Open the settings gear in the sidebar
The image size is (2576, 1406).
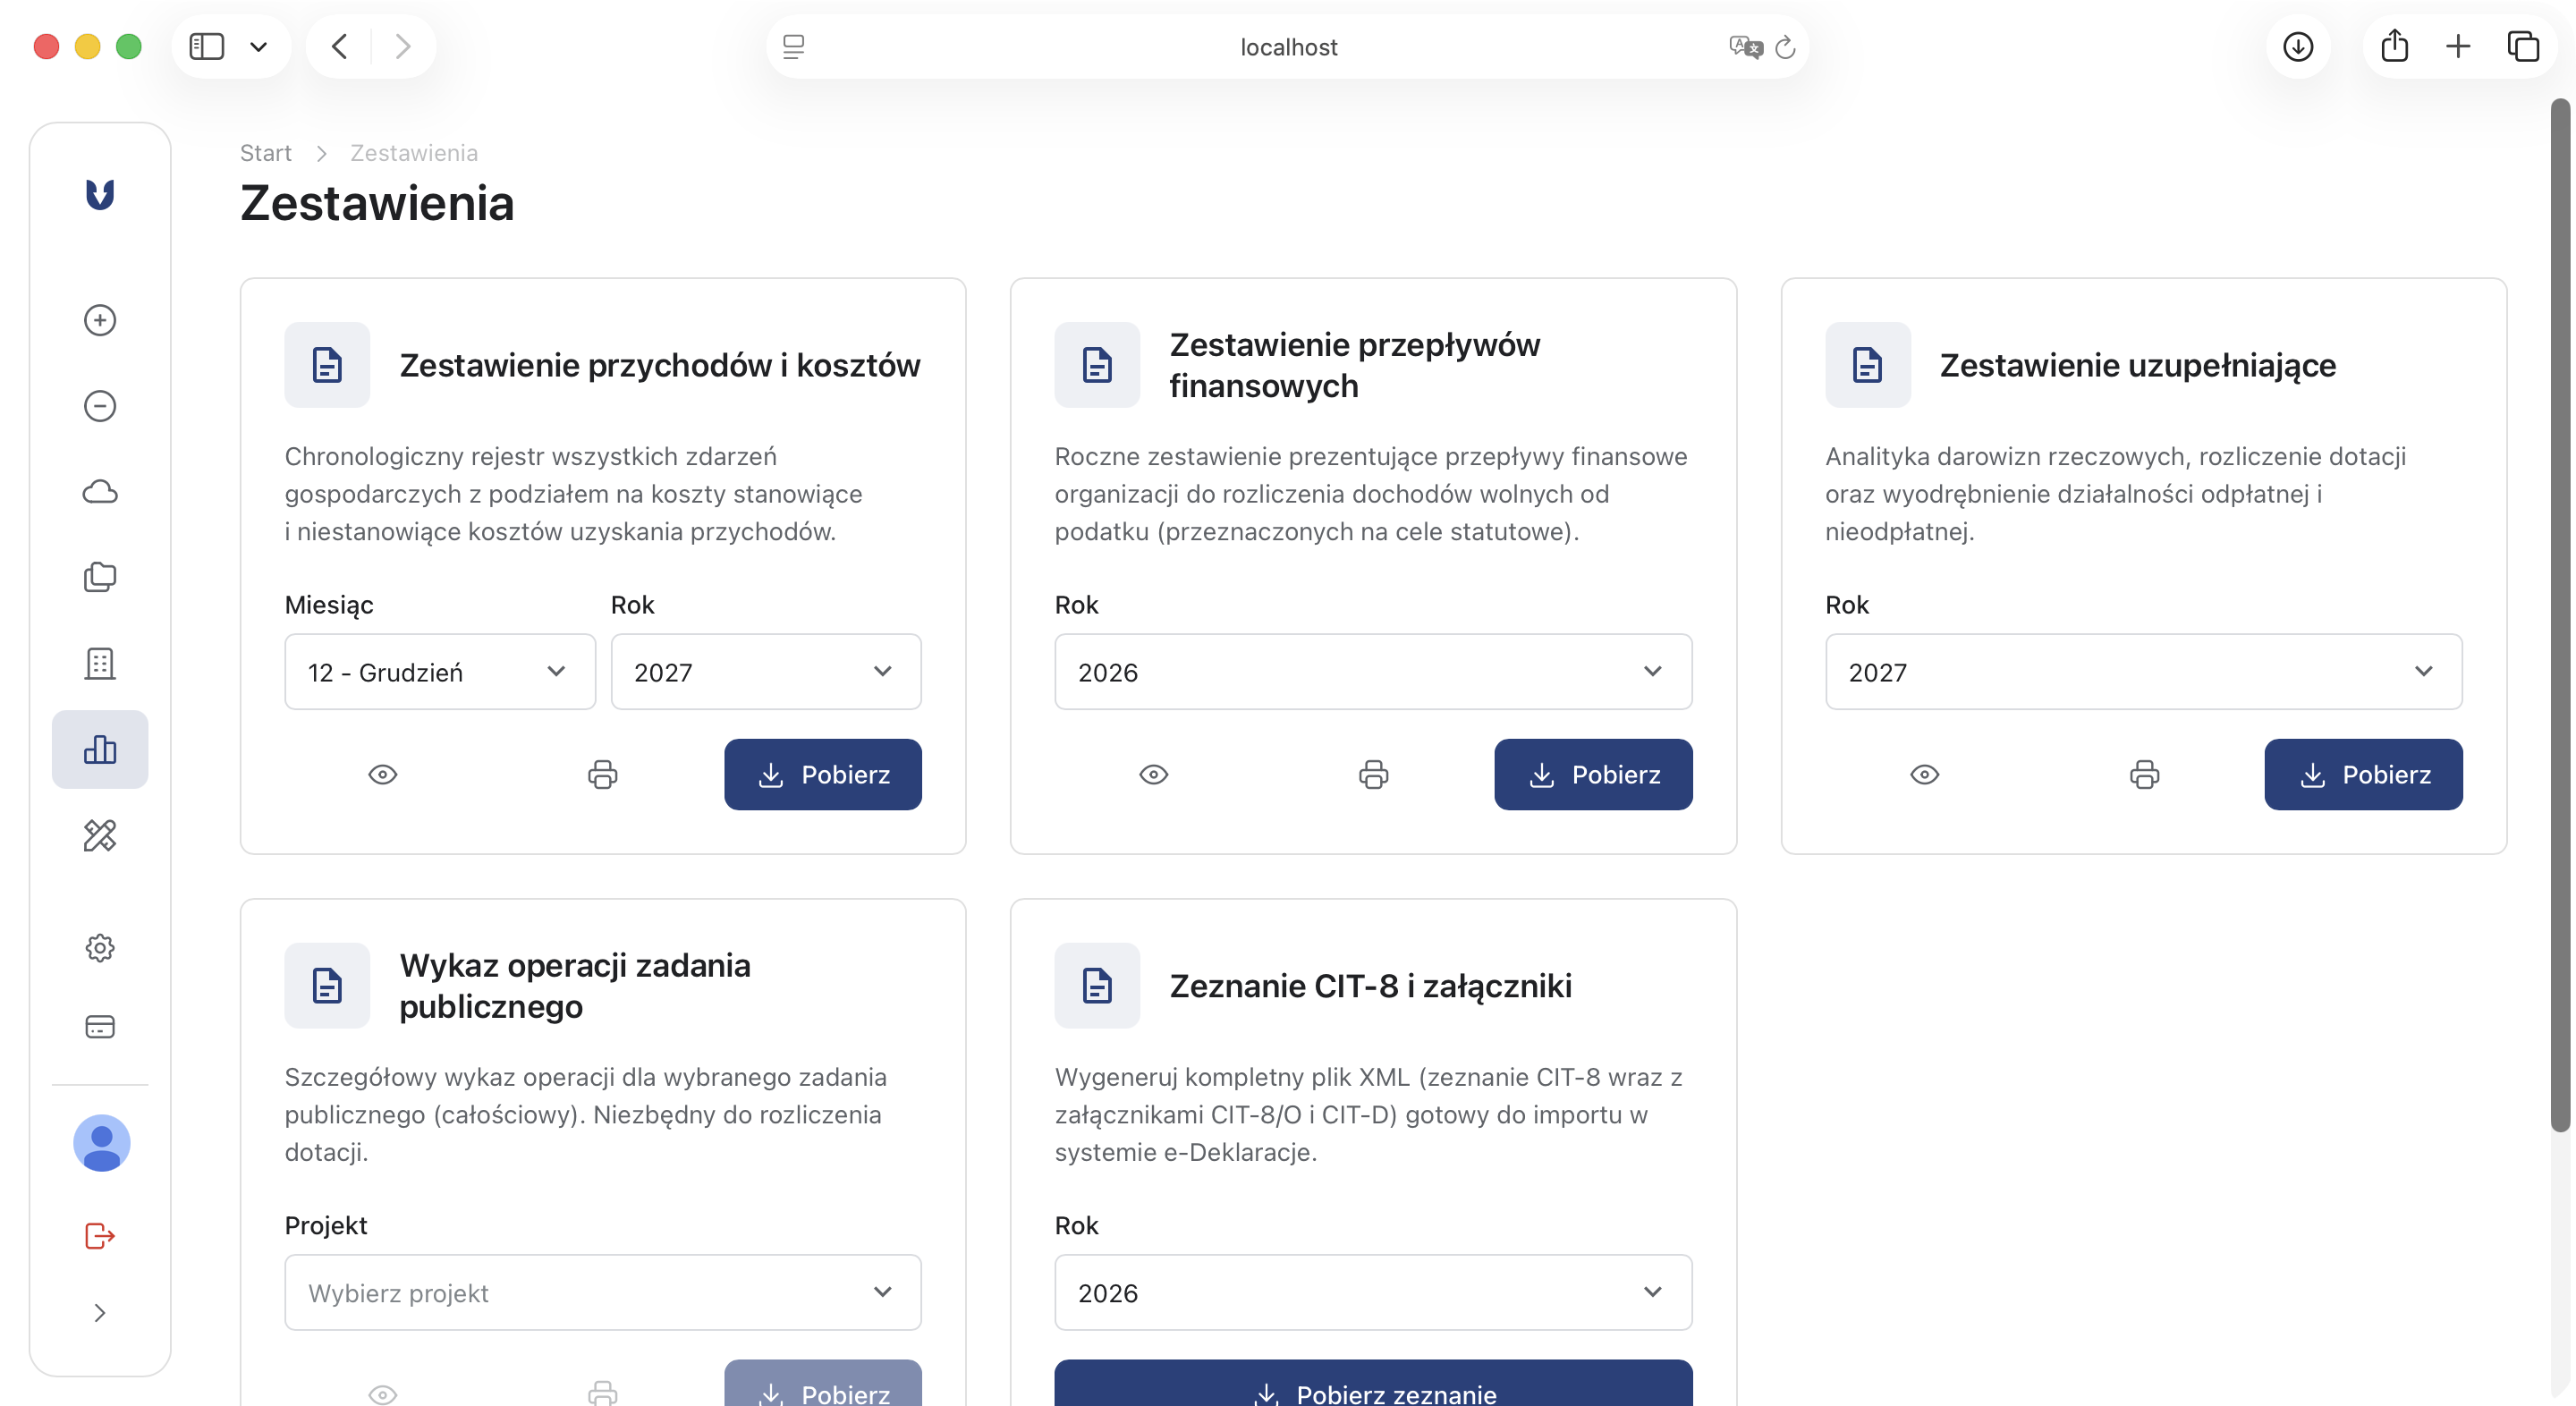100,947
